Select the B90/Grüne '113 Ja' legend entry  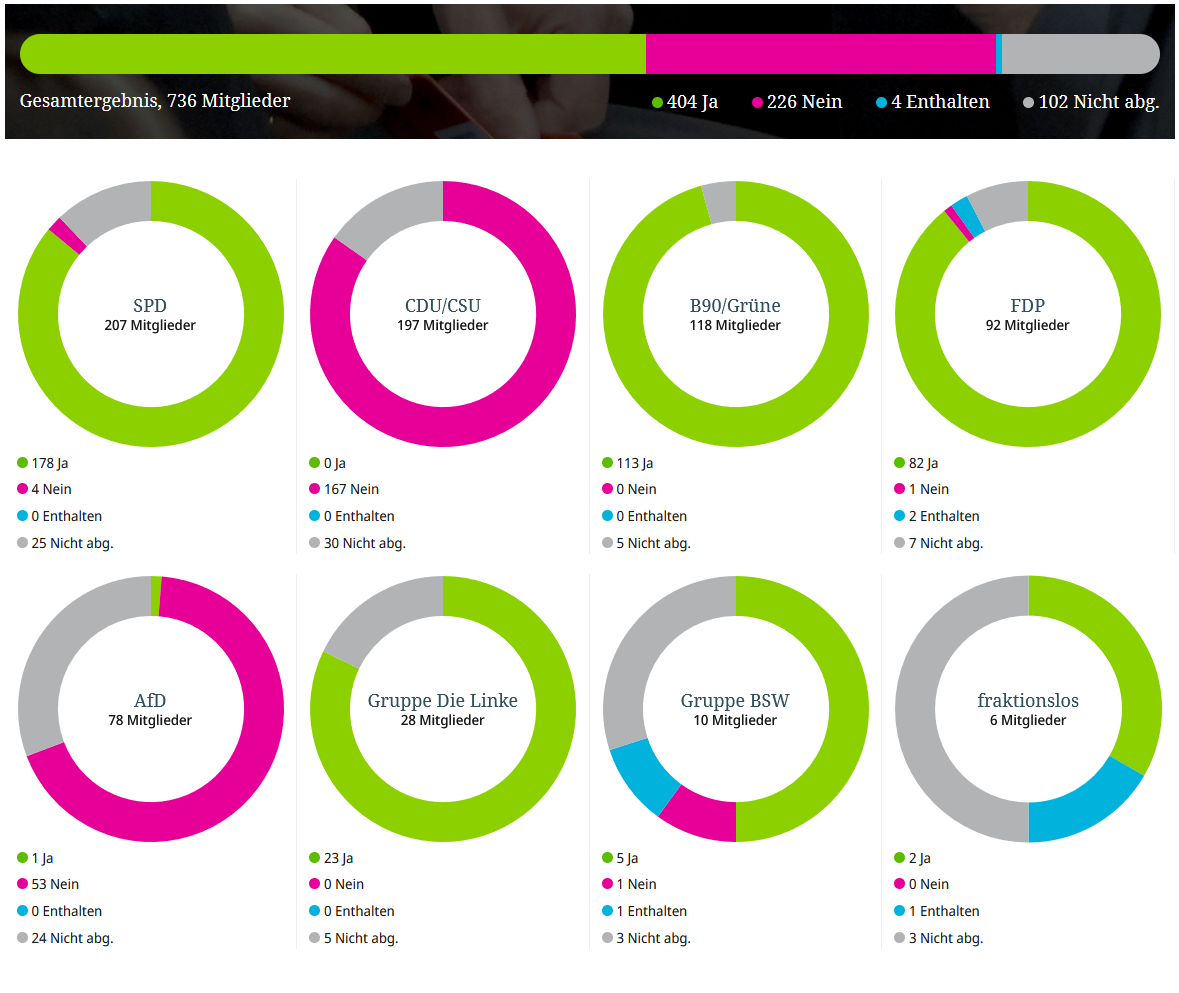pyautogui.click(x=628, y=463)
